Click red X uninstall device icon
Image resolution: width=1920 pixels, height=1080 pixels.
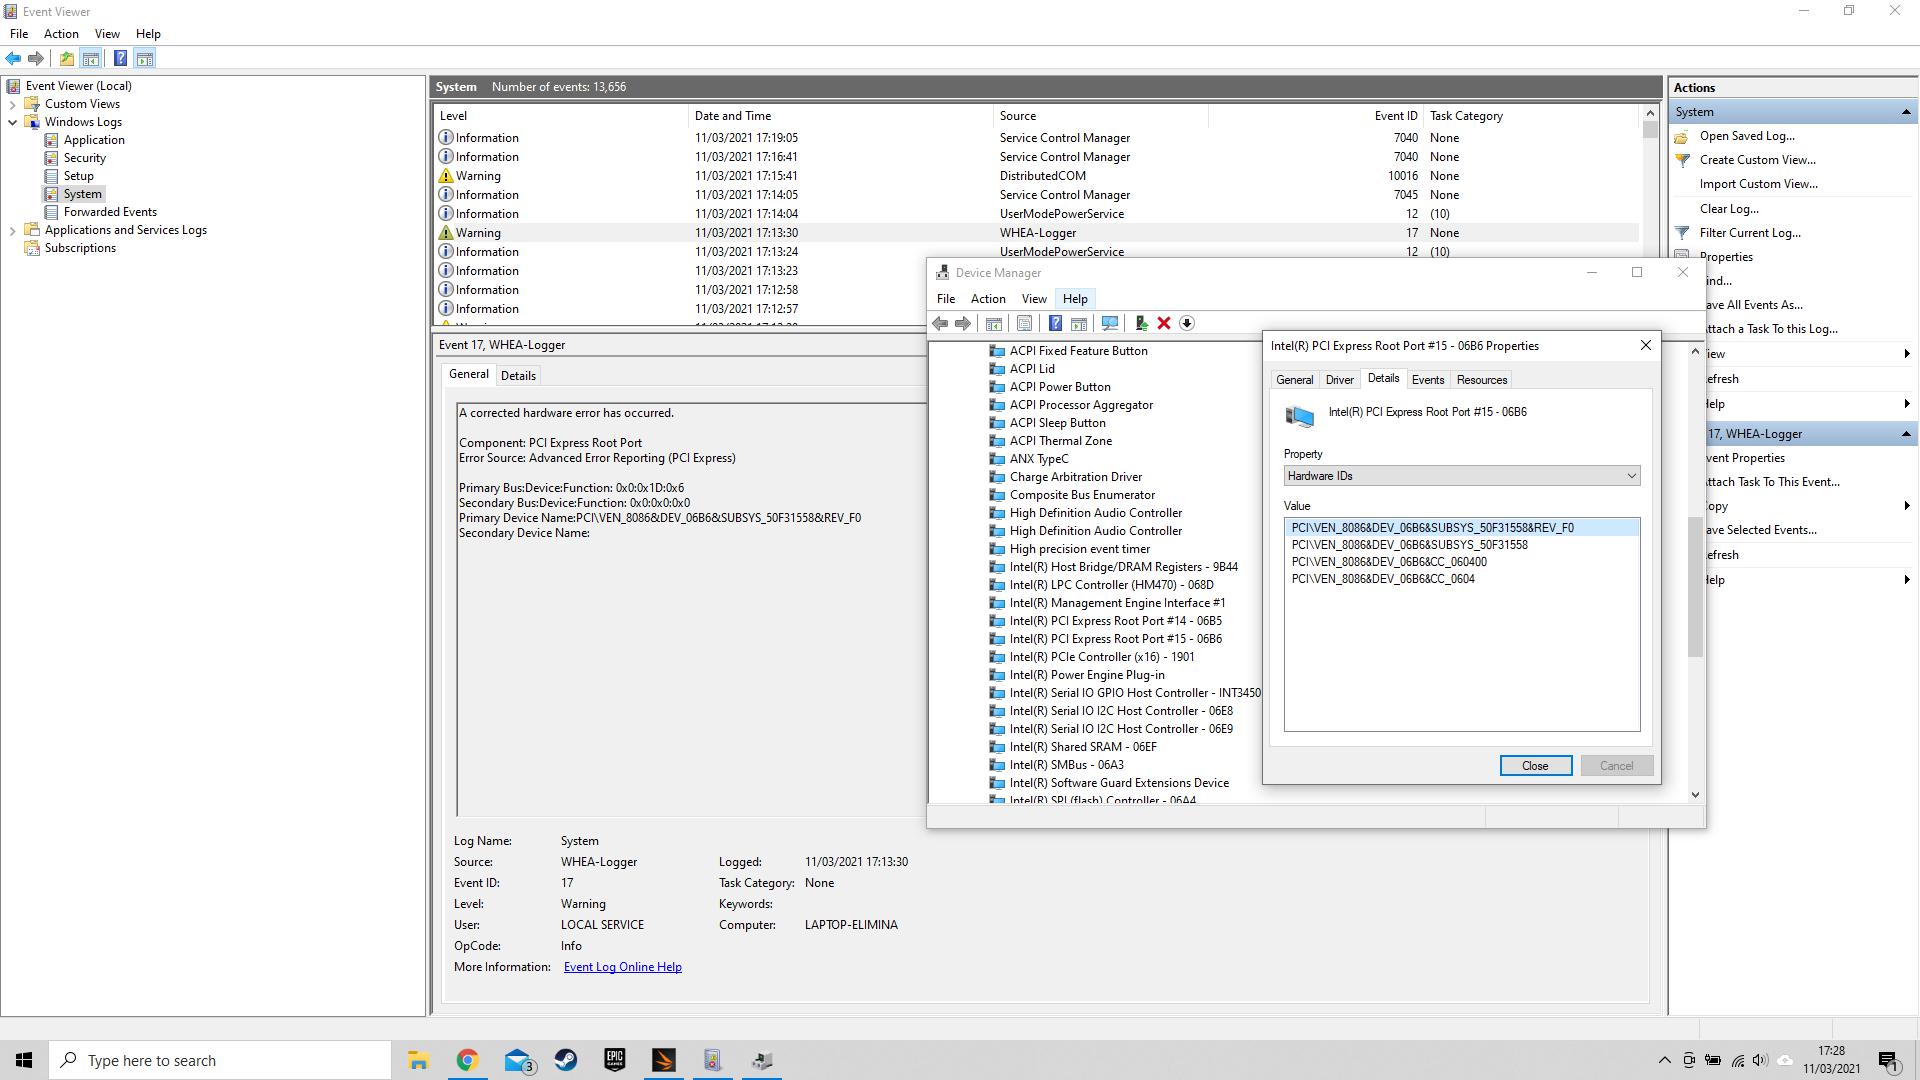pos(1164,324)
